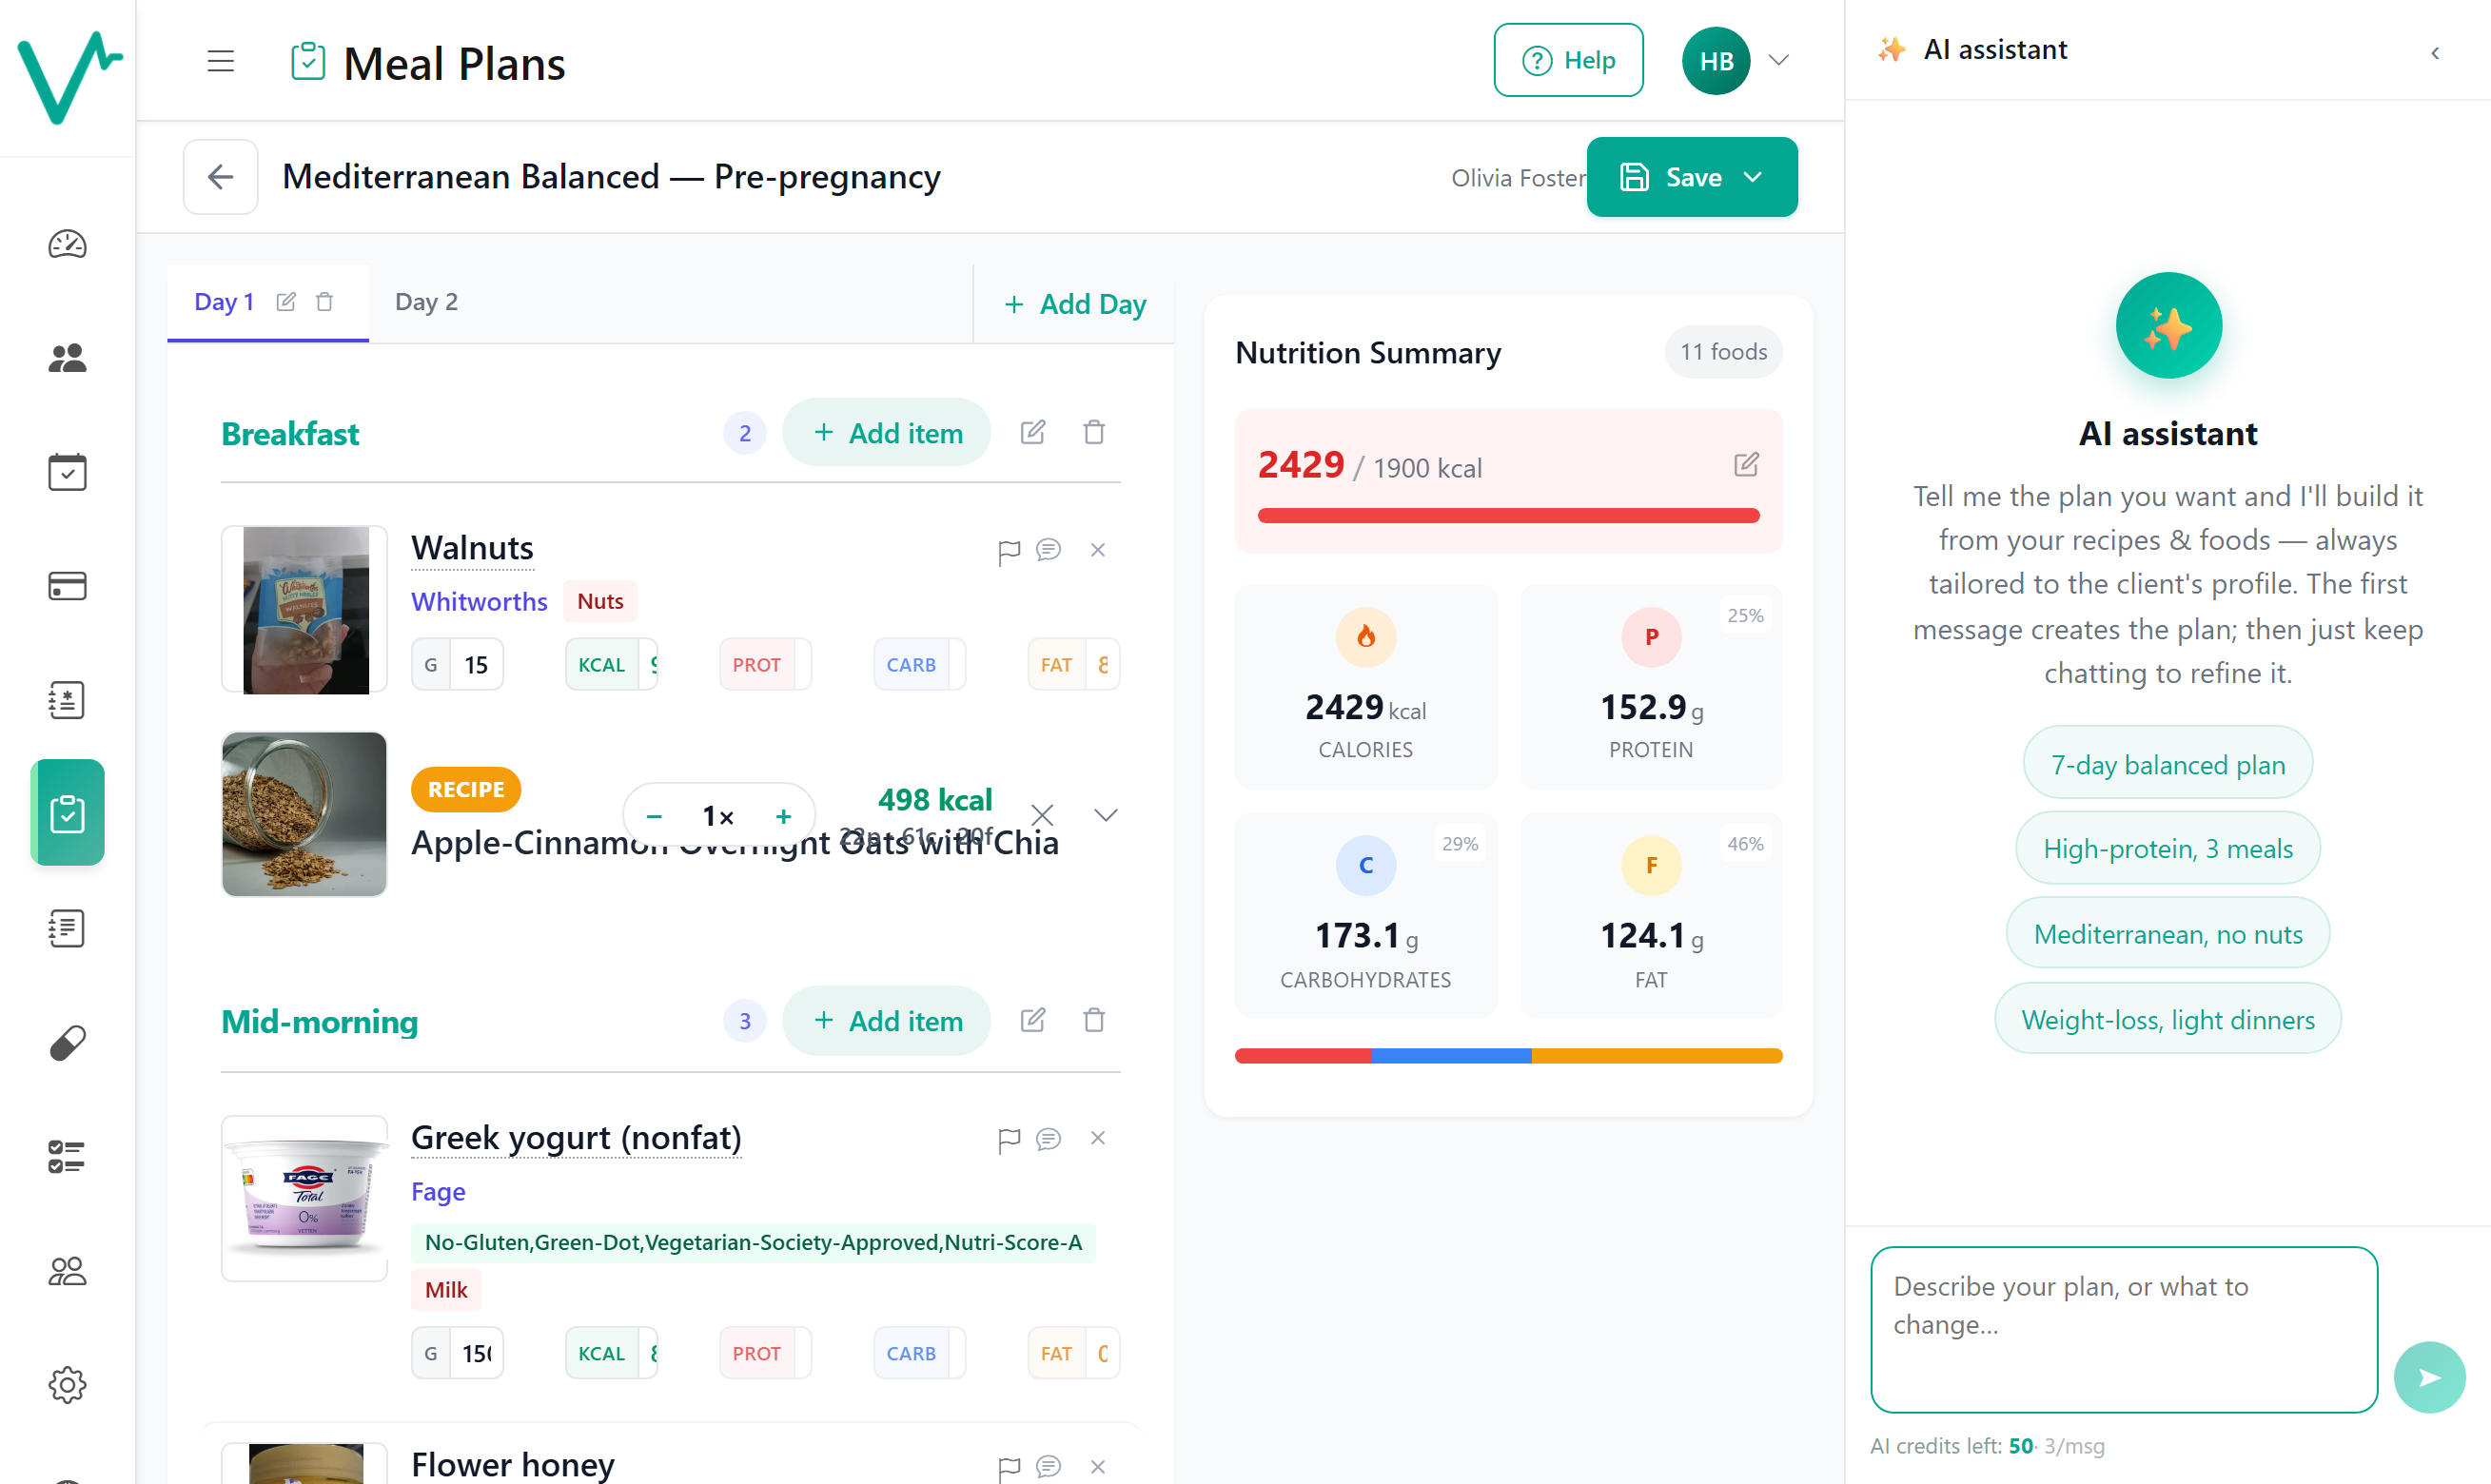Open the HB account menu chevron

pyautogui.click(x=1779, y=60)
